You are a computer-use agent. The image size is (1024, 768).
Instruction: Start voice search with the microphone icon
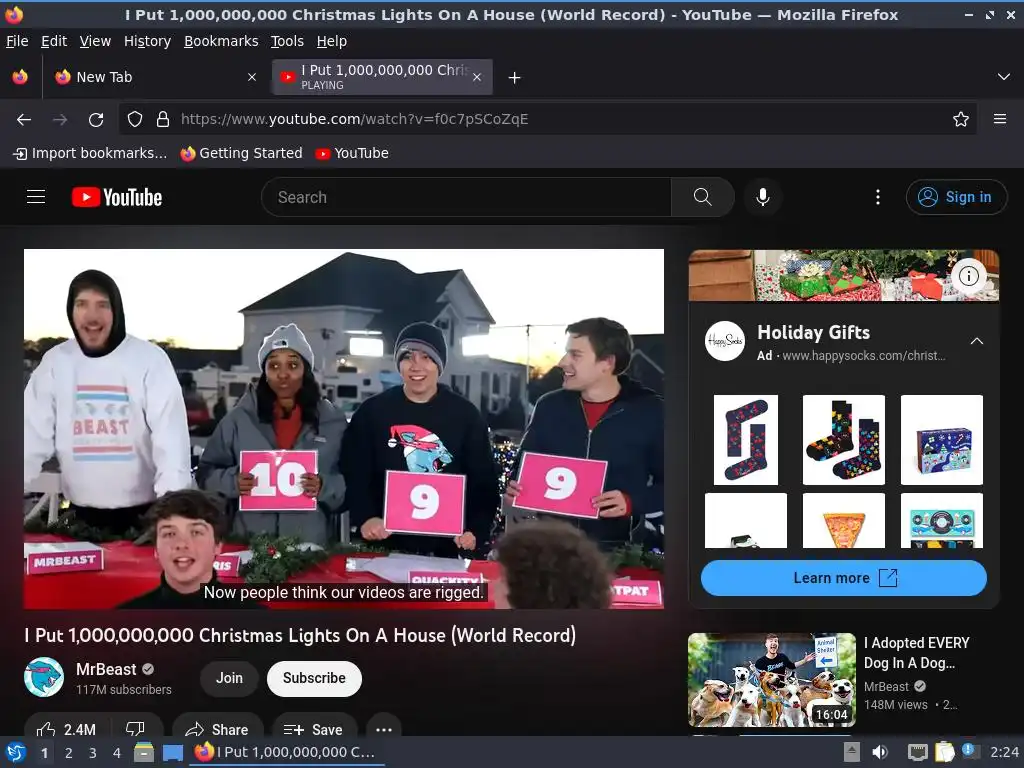point(763,197)
